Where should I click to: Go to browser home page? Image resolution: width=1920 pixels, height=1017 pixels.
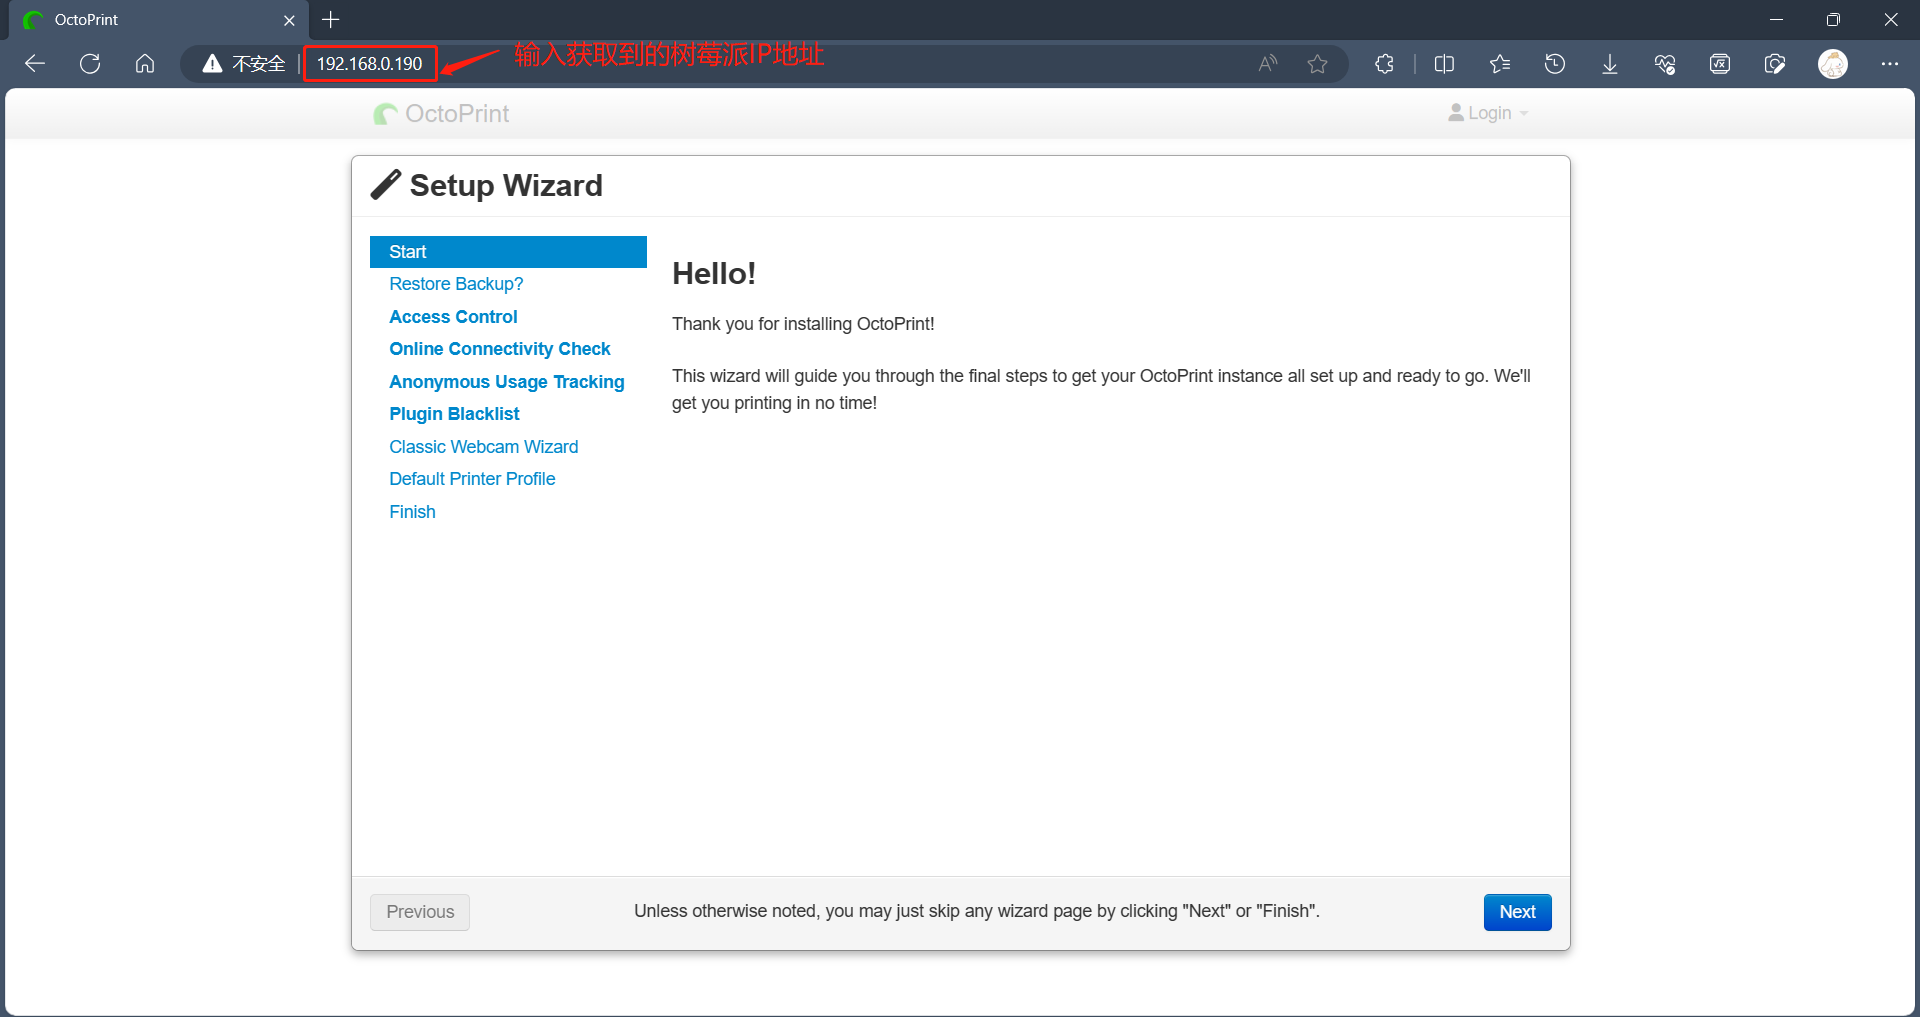pos(145,64)
